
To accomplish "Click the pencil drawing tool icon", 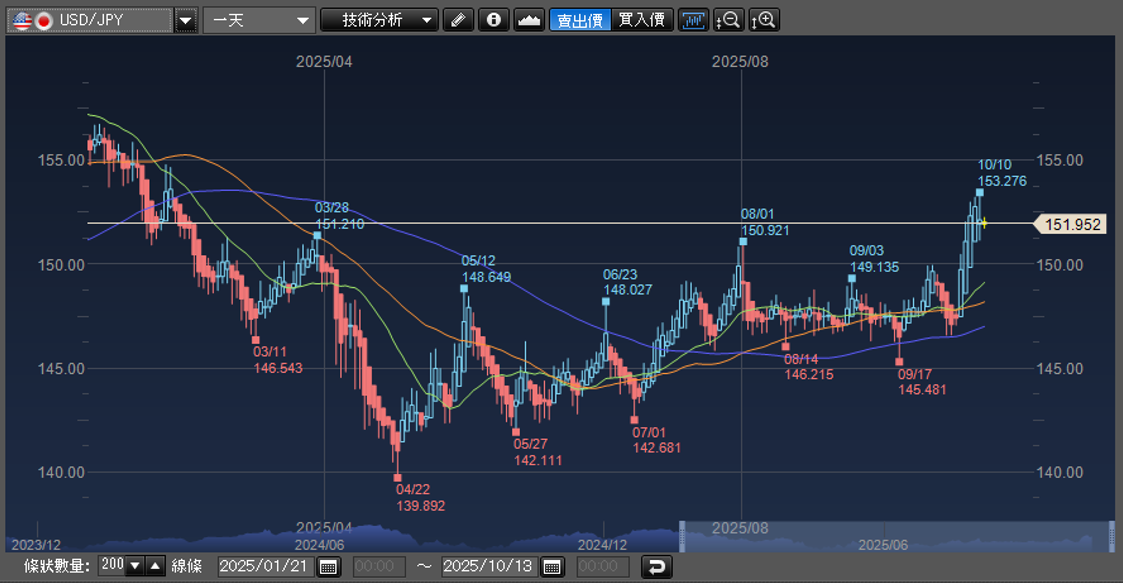I will [x=457, y=20].
